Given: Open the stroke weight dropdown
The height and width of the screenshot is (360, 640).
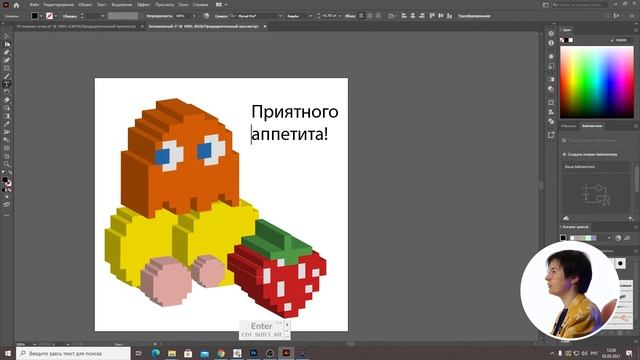Looking at the screenshot, I should pos(102,16).
